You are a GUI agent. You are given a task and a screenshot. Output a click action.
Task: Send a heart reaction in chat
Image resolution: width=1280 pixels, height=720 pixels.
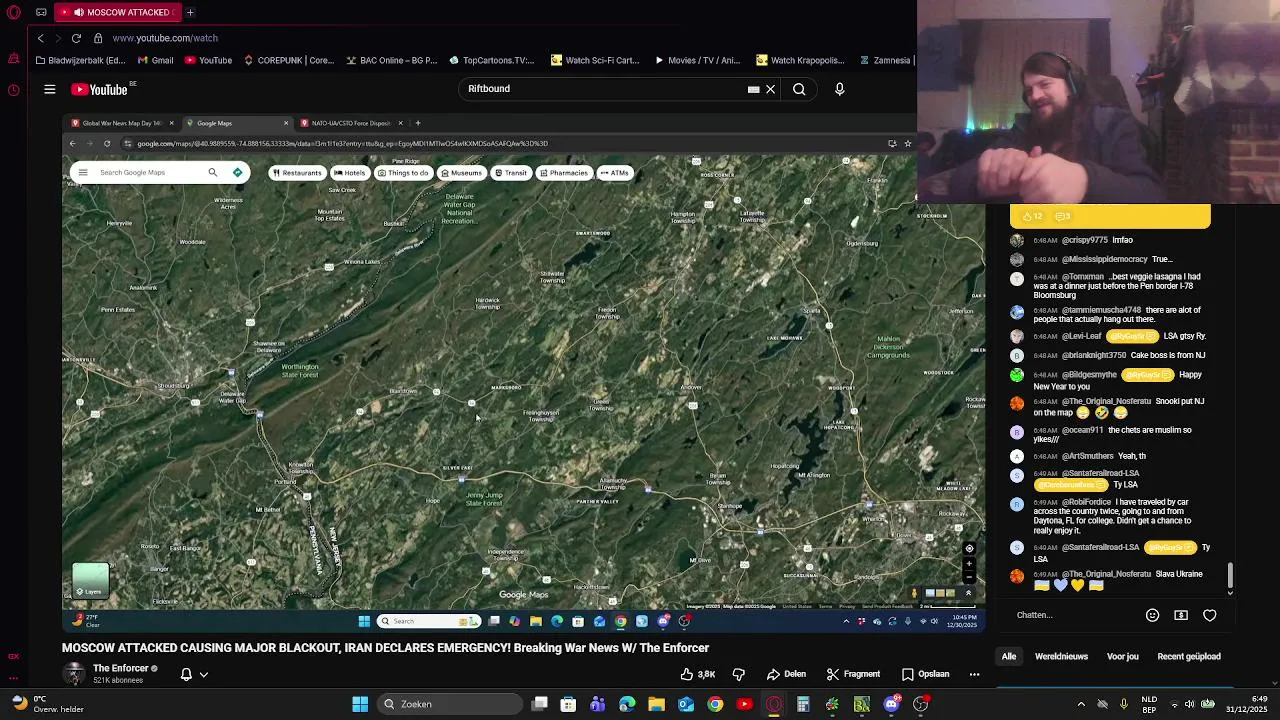(x=1210, y=615)
